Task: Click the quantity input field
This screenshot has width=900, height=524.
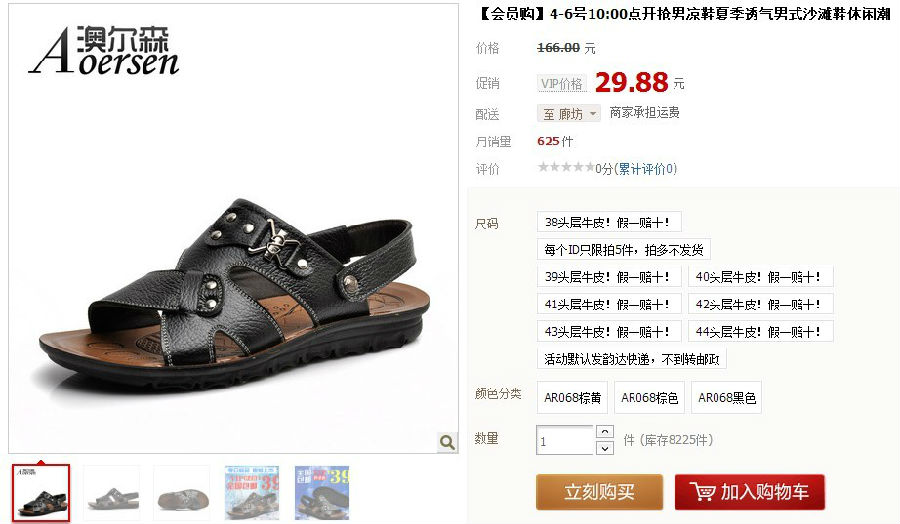Action: [564, 440]
